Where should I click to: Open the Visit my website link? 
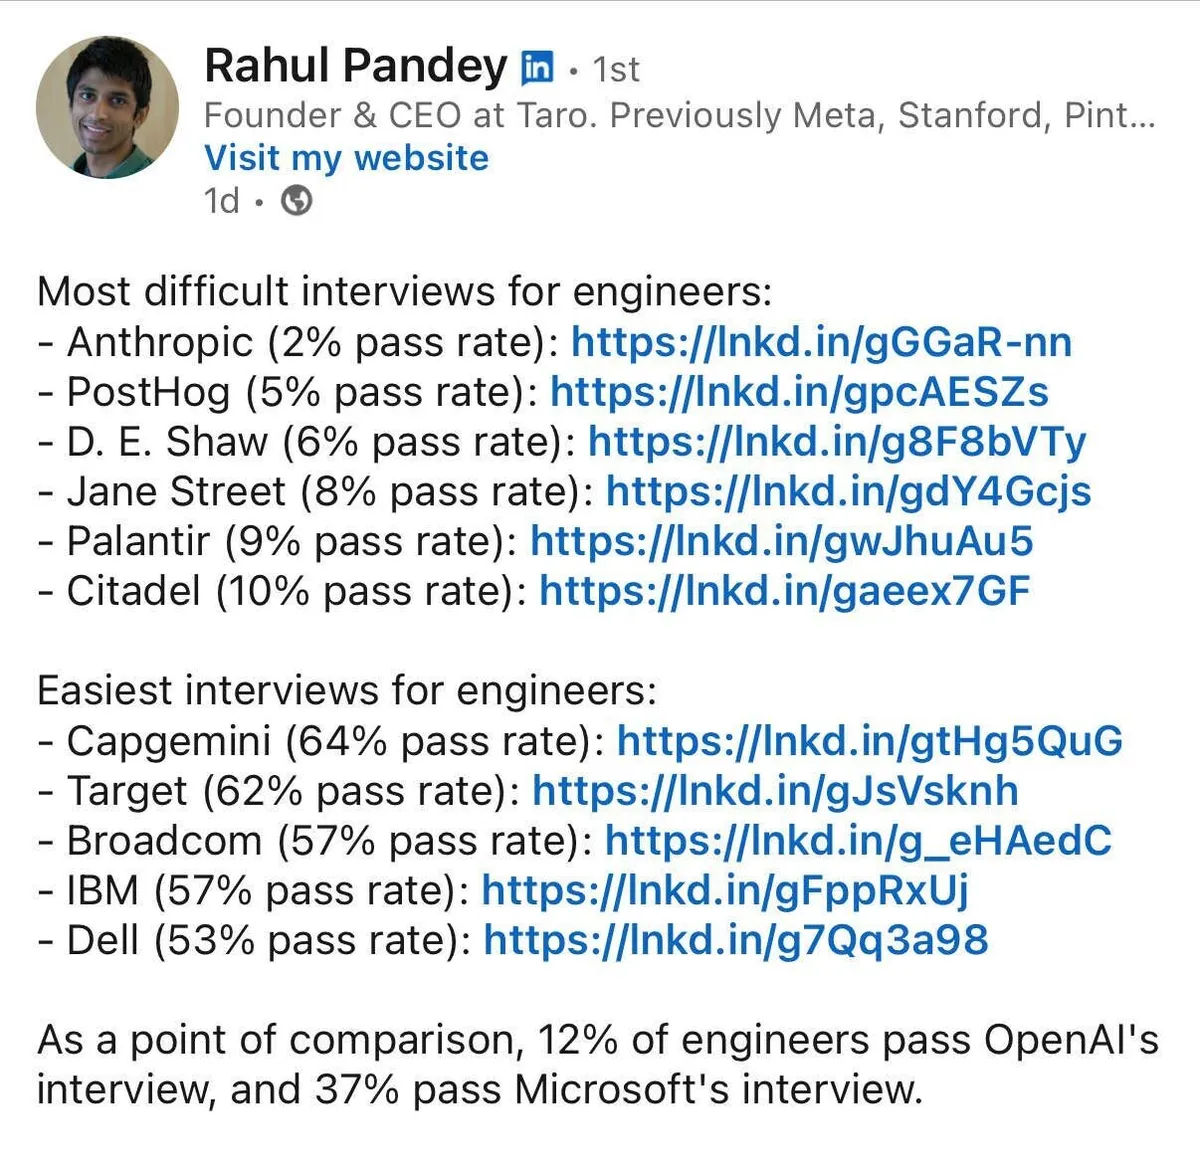click(346, 158)
